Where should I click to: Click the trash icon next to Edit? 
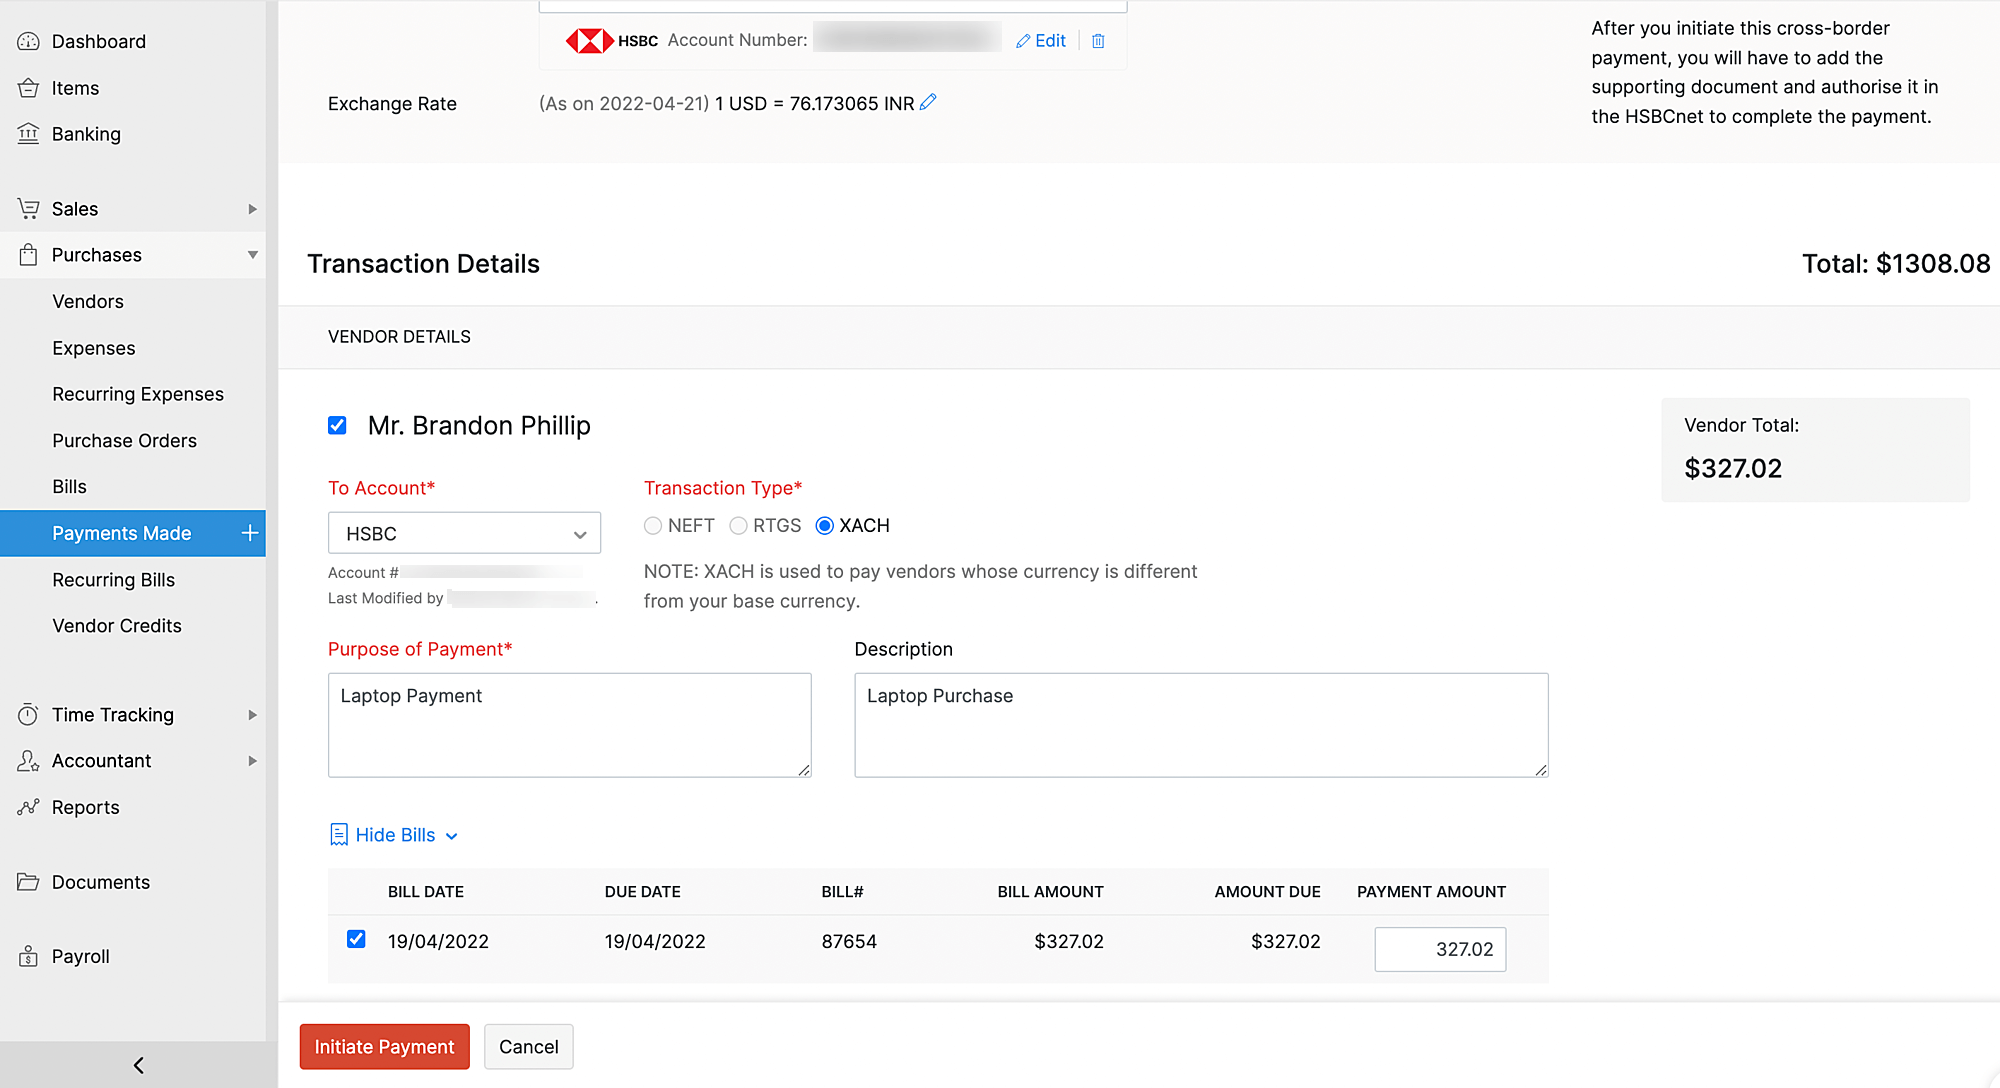[x=1098, y=41]
